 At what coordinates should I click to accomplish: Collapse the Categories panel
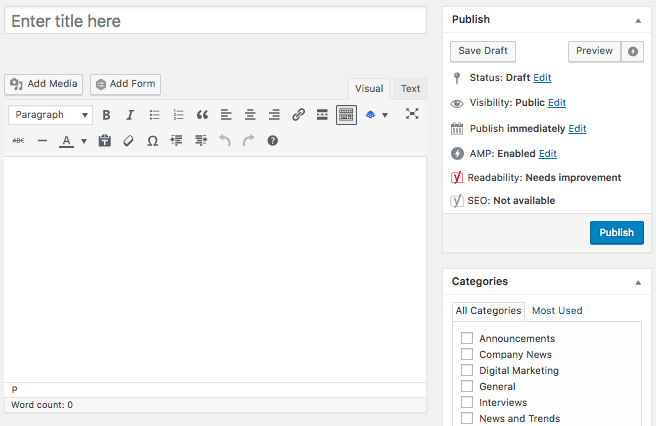tap(638, 282)
